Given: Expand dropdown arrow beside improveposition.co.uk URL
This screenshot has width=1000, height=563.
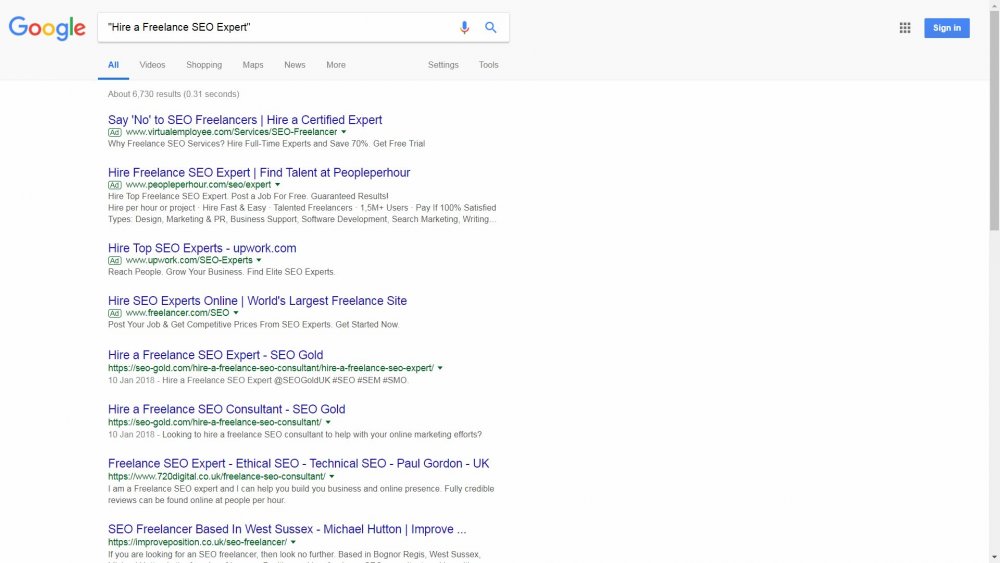Looking at the screenshot, I should pyautogui.click(x=293, y=542).
